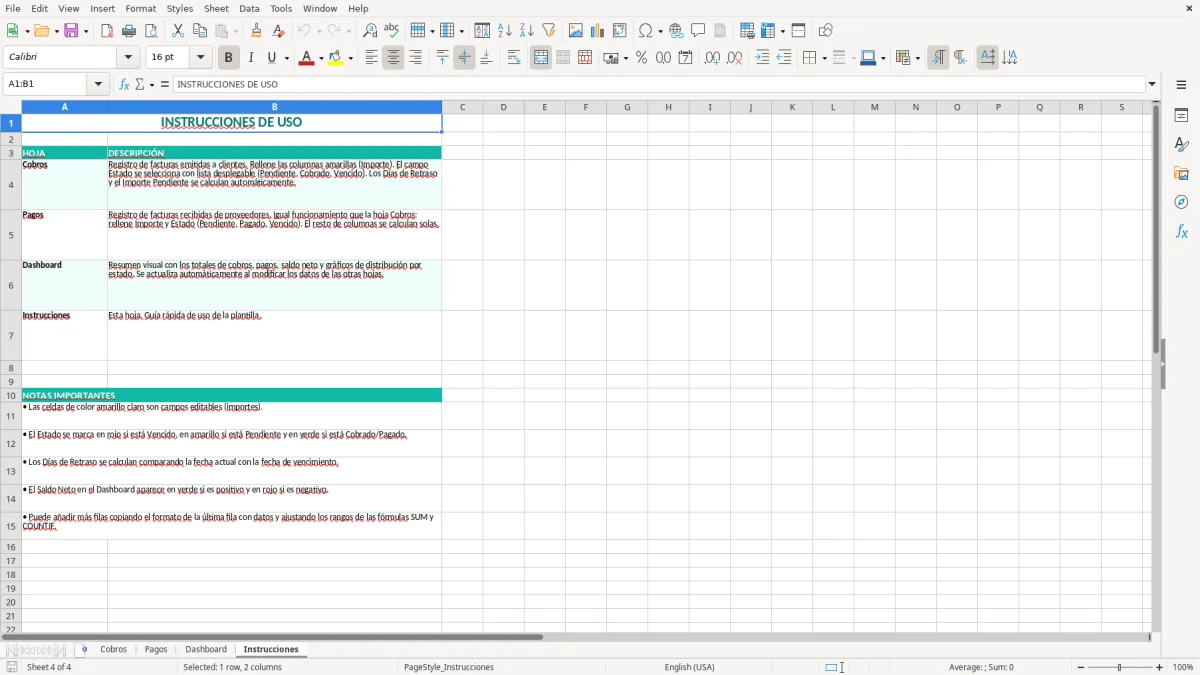Switch to the Dashboard sheet tab
The width and height of the screenshot is (1200, 675).
pos(206,650)
